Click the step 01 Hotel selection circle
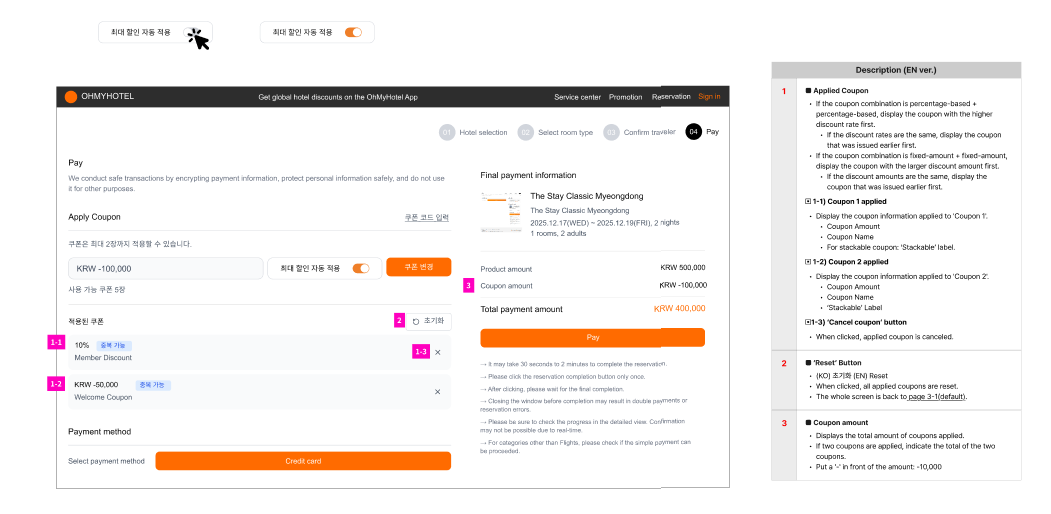 point(447,132)
